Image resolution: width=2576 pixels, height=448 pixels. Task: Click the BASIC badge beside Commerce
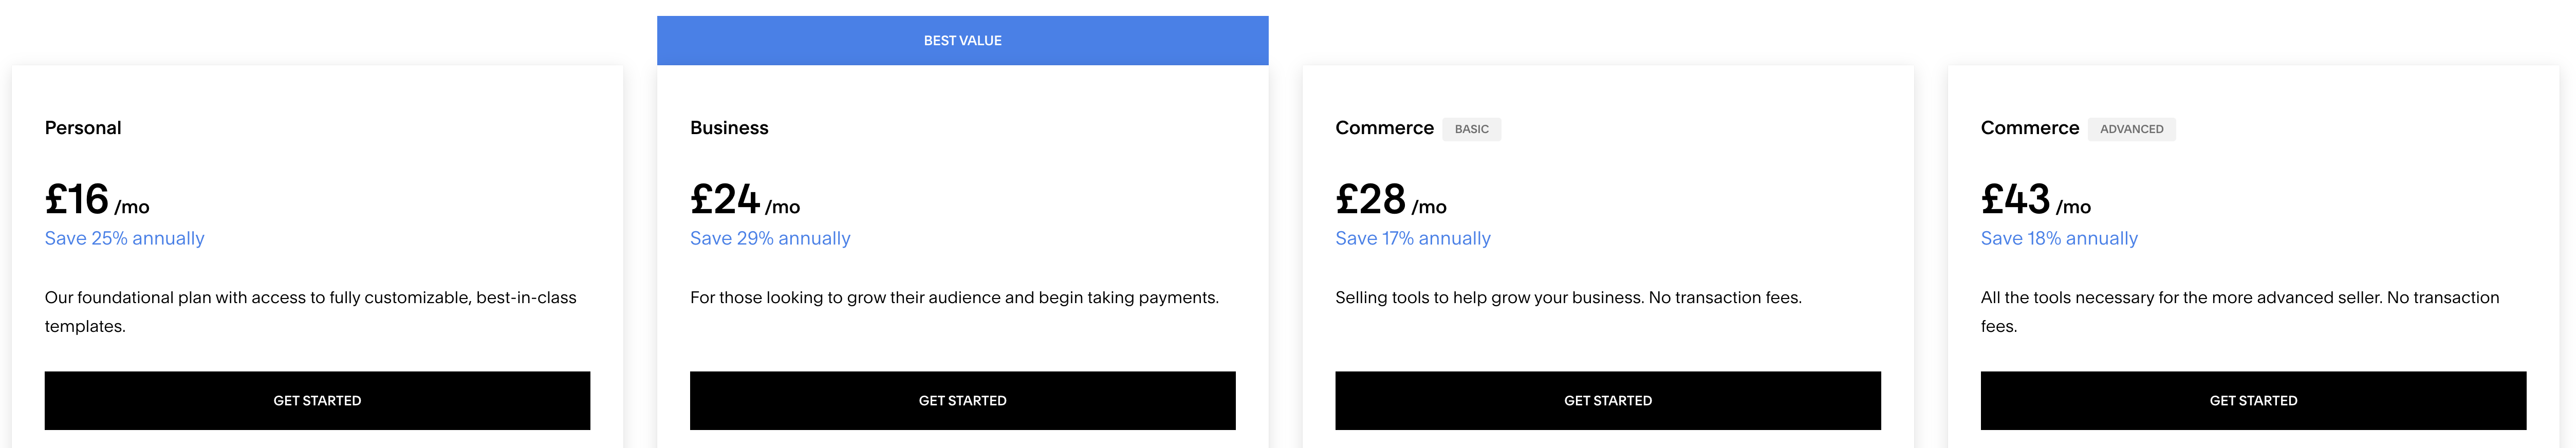(1471, 129)
